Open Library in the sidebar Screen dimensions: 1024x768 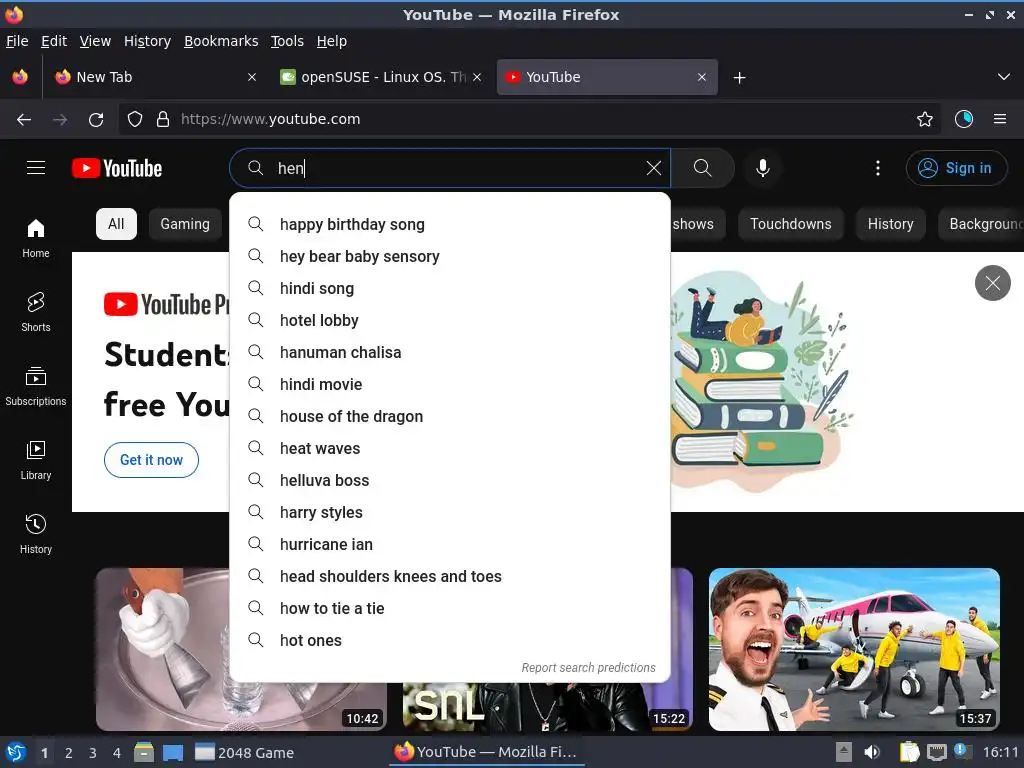tap(36, 461)
